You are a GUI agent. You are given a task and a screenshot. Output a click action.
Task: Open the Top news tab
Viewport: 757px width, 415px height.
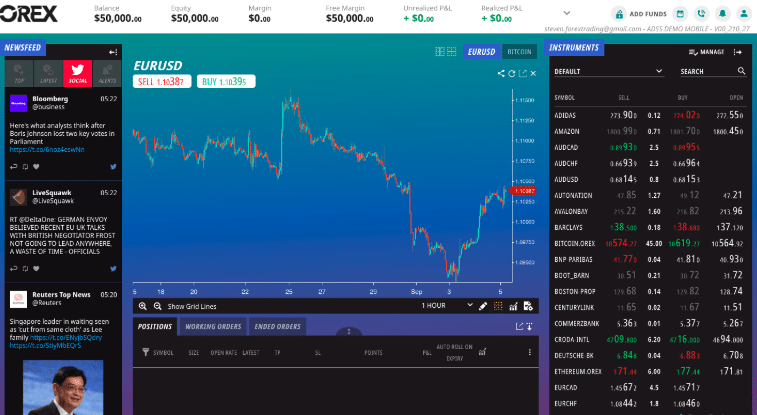pyautogui.click(x=19, y=73)
